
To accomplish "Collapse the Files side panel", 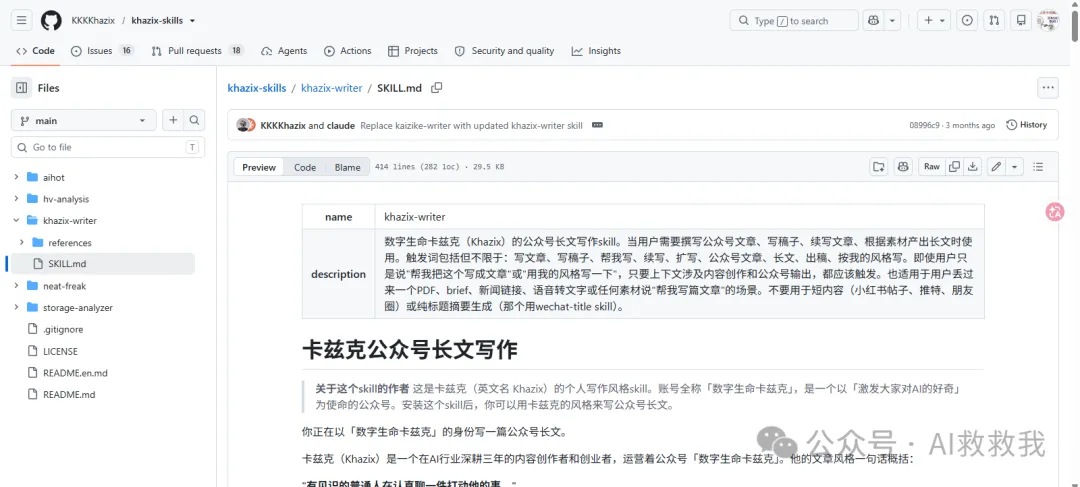I will 21,88.
